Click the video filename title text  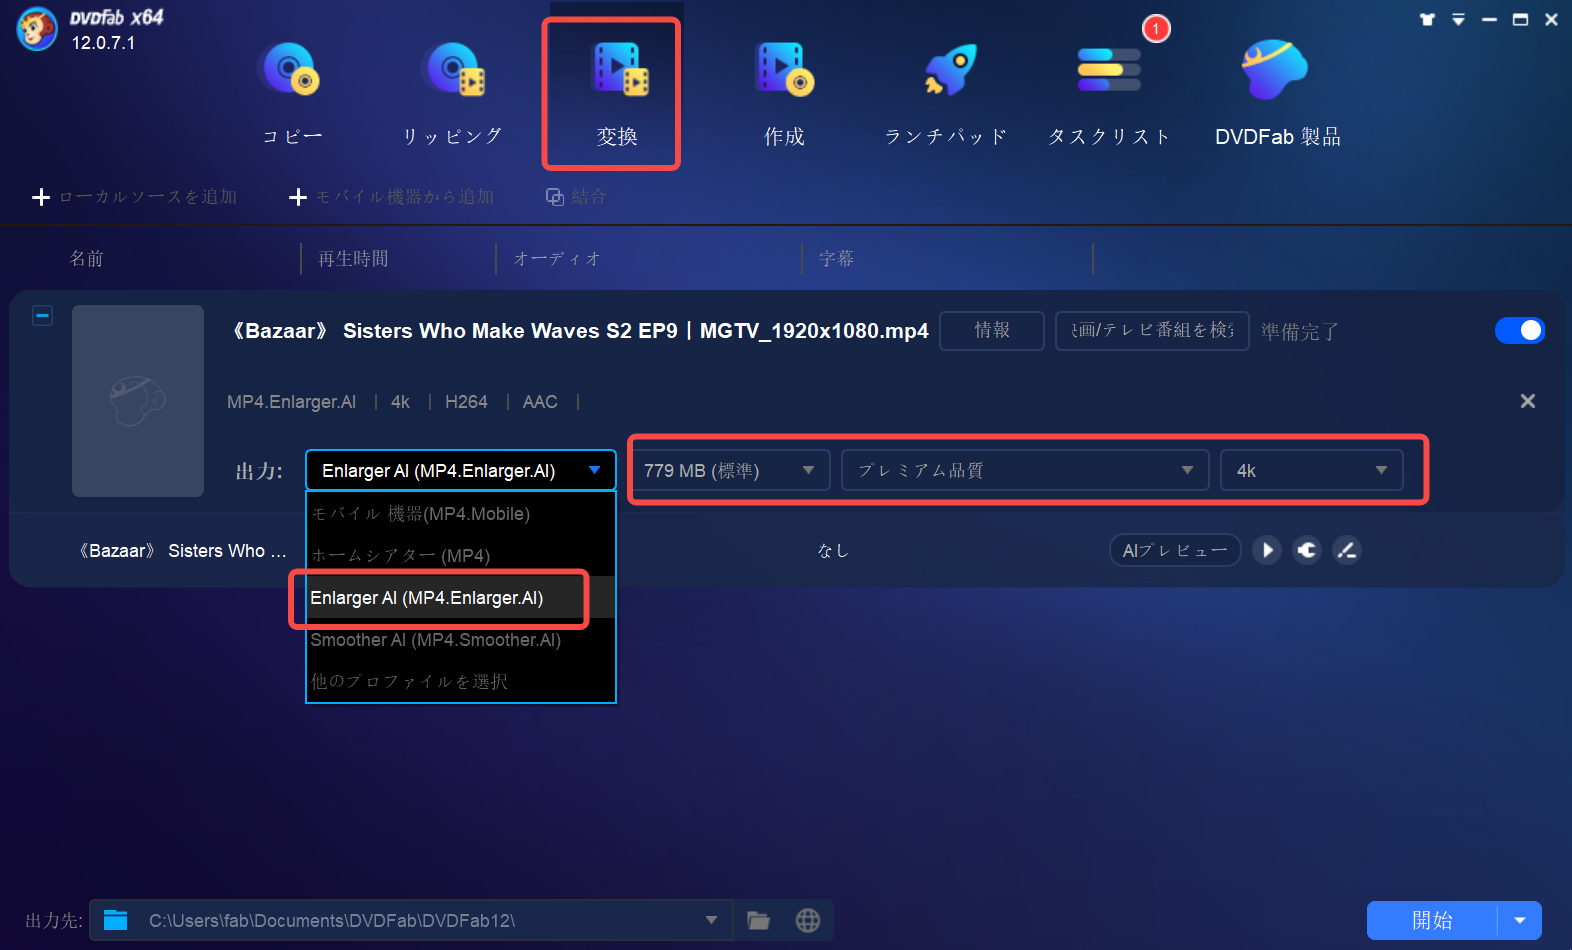(580, 331)
